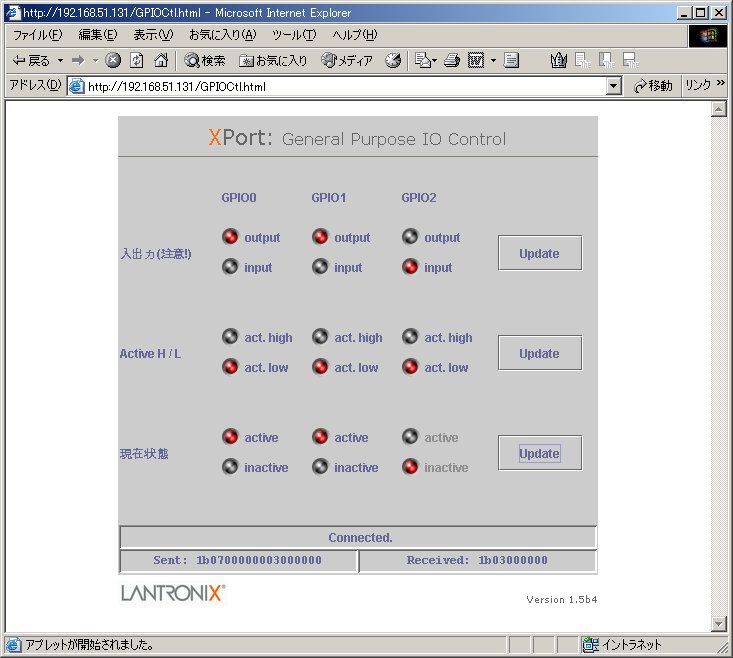Click the greyed GPIO2 inactive indicator
733x658 pixels.
(410, 467)
